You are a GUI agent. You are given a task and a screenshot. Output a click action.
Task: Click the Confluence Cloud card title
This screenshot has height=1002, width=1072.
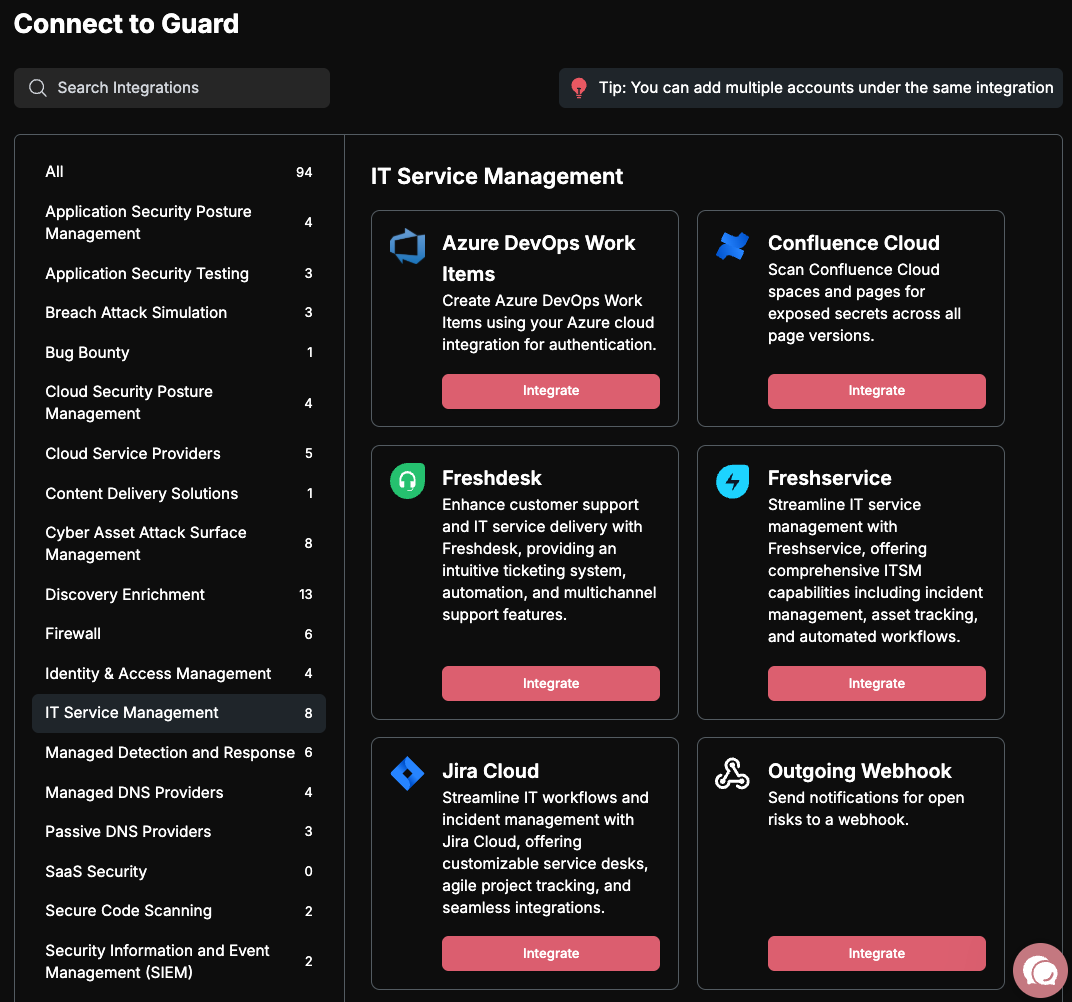point(853,243)
